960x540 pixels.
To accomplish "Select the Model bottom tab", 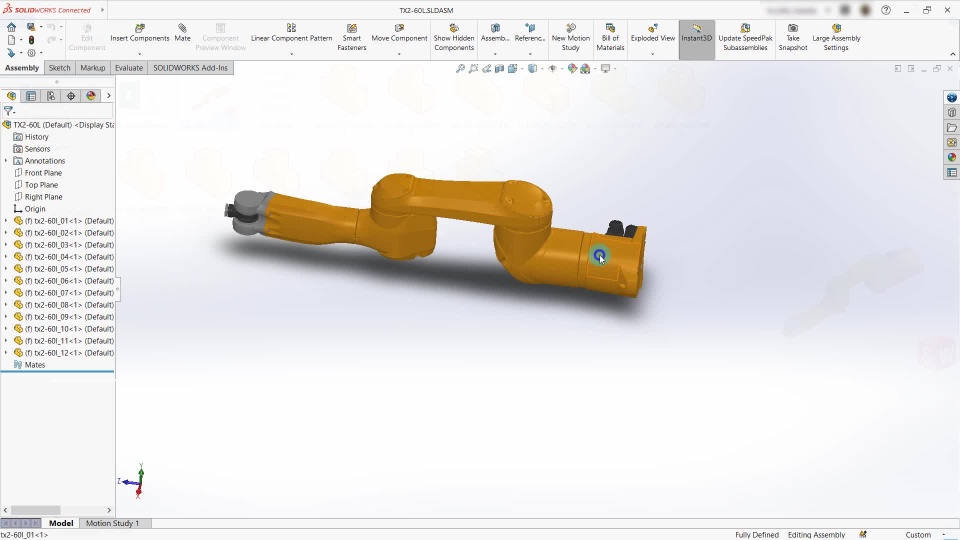I will click(61, 523).
